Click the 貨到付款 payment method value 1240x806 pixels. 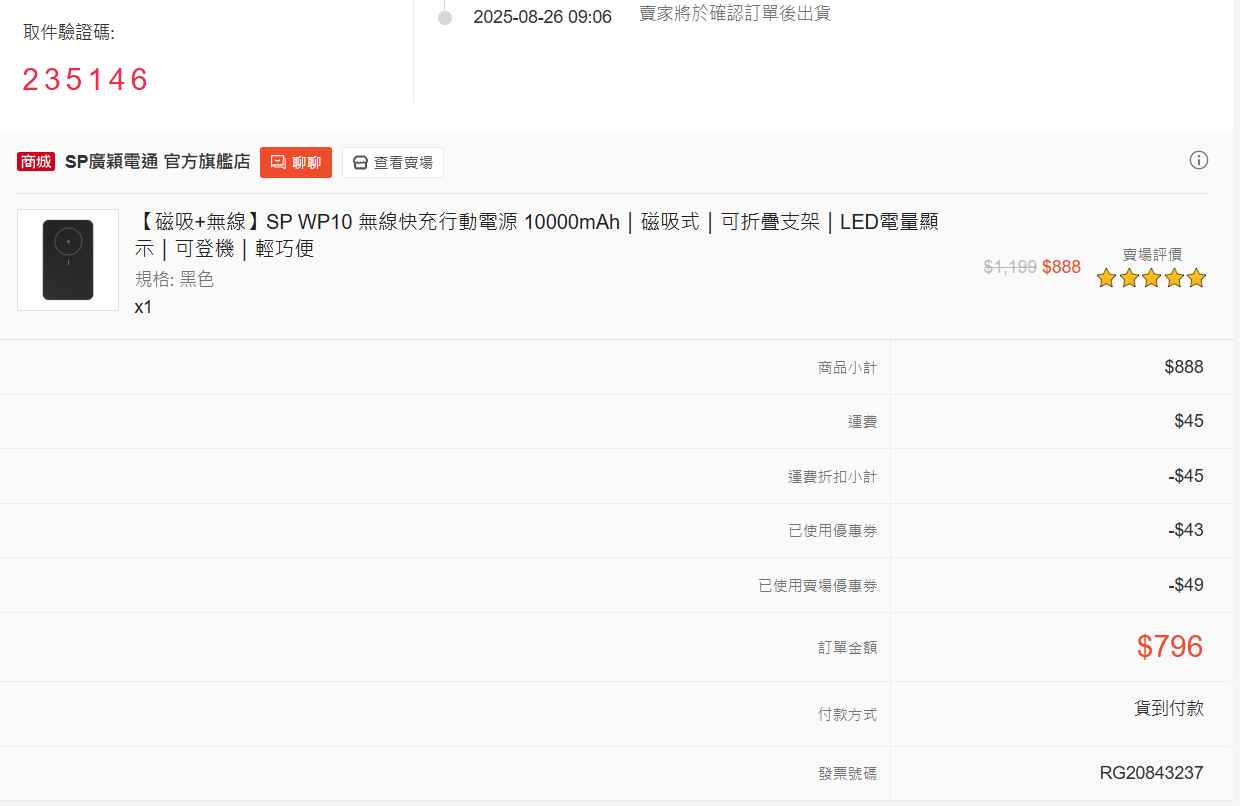tap(1168, 709)
